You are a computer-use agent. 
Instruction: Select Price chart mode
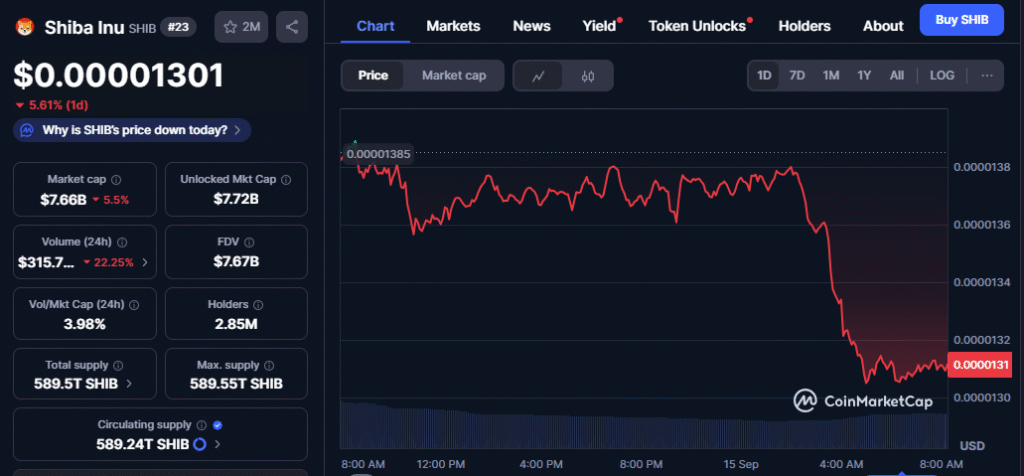(373, 76)
